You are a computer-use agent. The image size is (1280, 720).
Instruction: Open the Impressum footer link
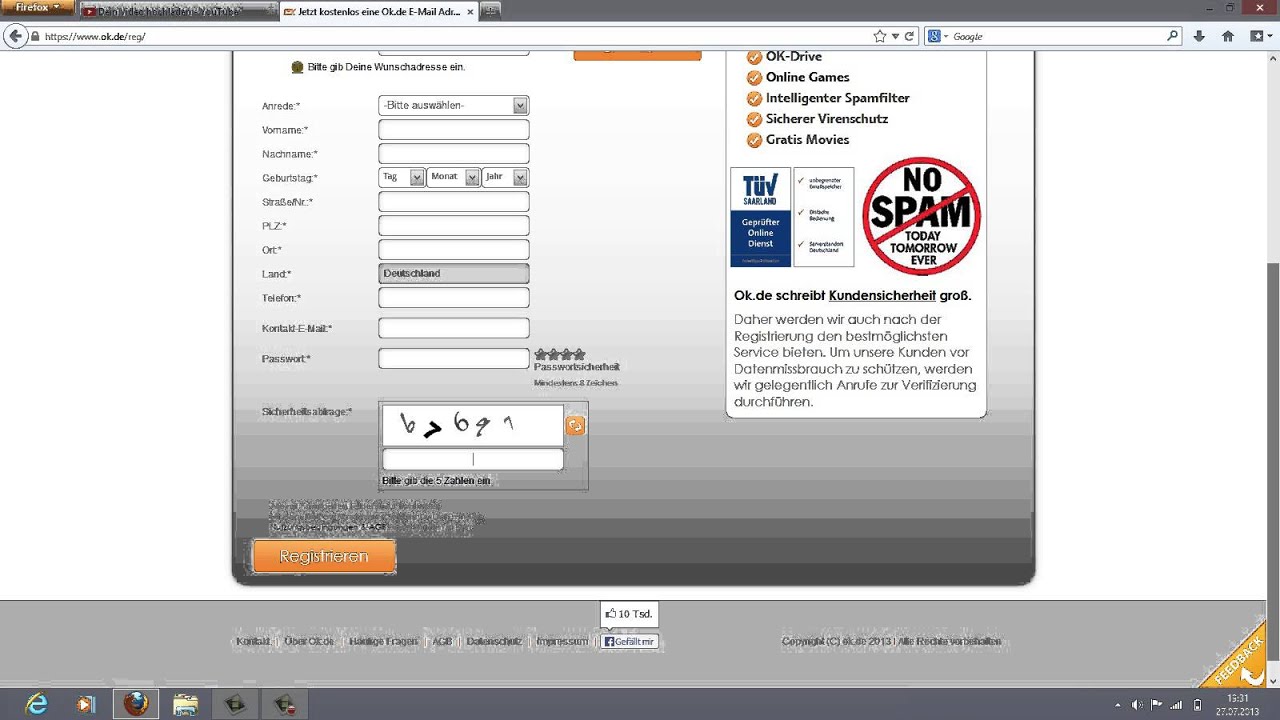click(x=562, y=641)
